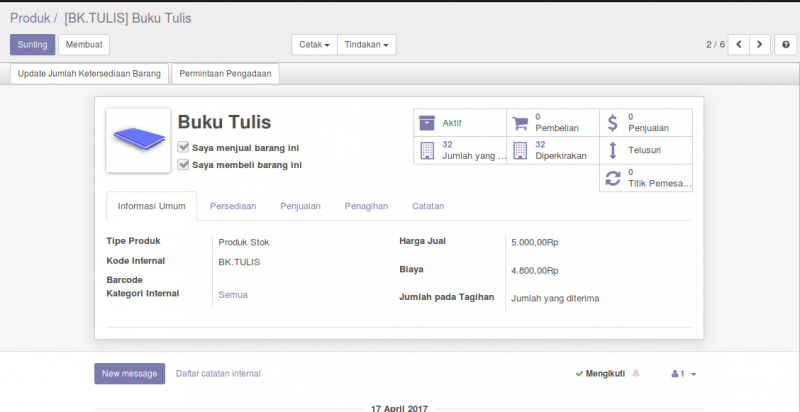This screenshot has width=800, height=412.
Task: Click the shopping cart Pembelian icon
Action: click(x=520, y=123)
